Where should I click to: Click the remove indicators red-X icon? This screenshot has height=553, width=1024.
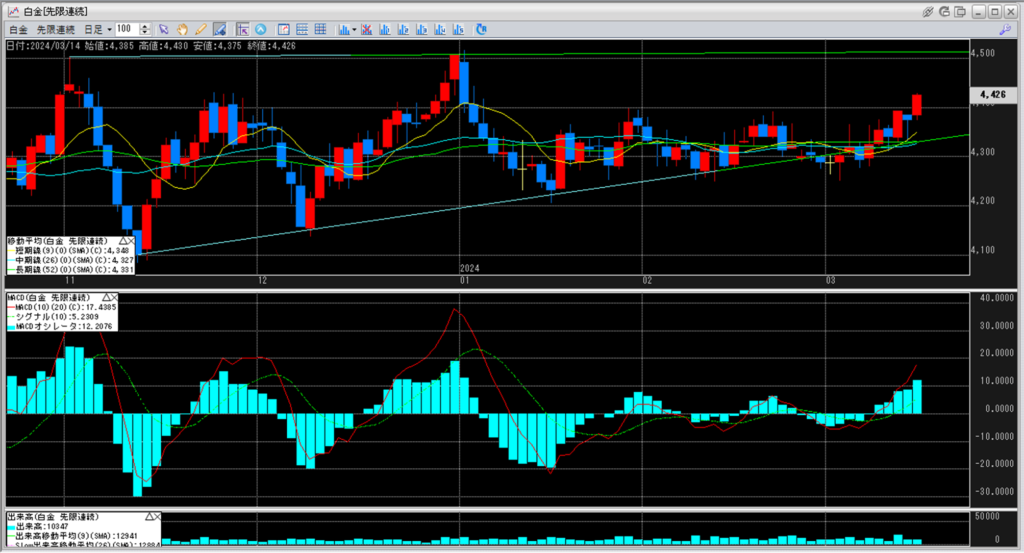(x=366, y=29)
